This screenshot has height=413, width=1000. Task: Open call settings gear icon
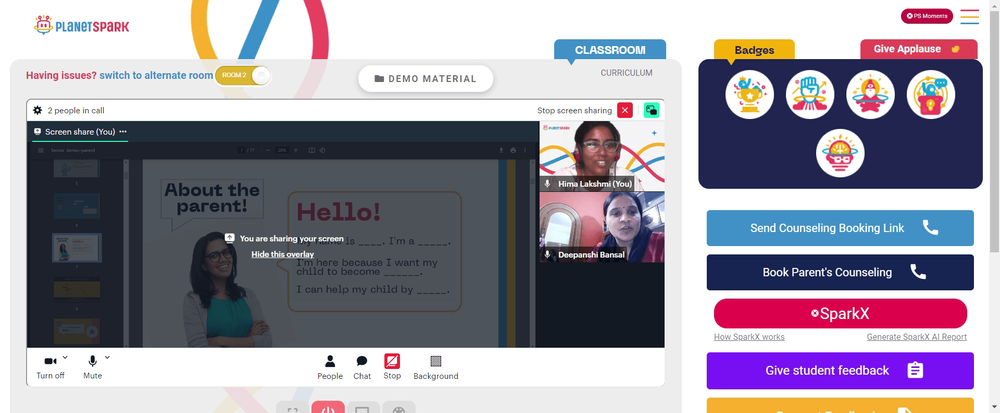coord(38,110)
